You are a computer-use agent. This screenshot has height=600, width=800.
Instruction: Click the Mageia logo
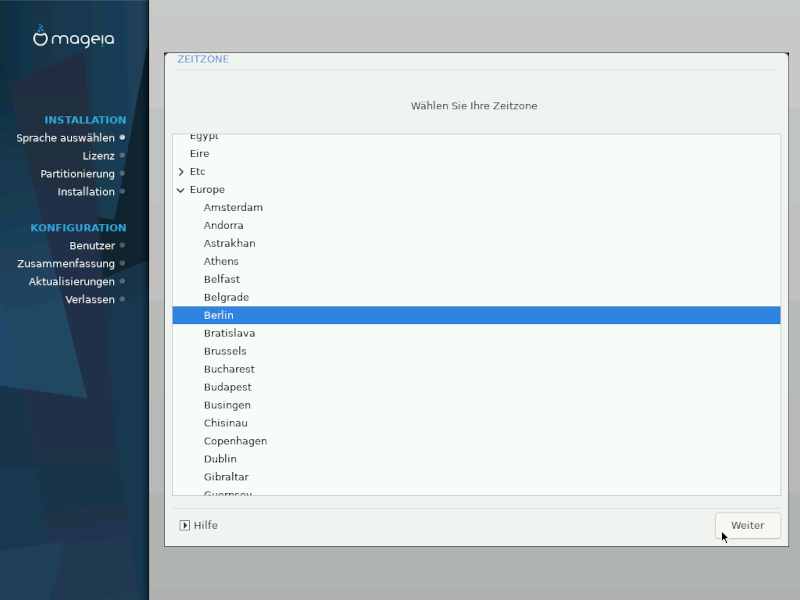[x=74, y=38]
